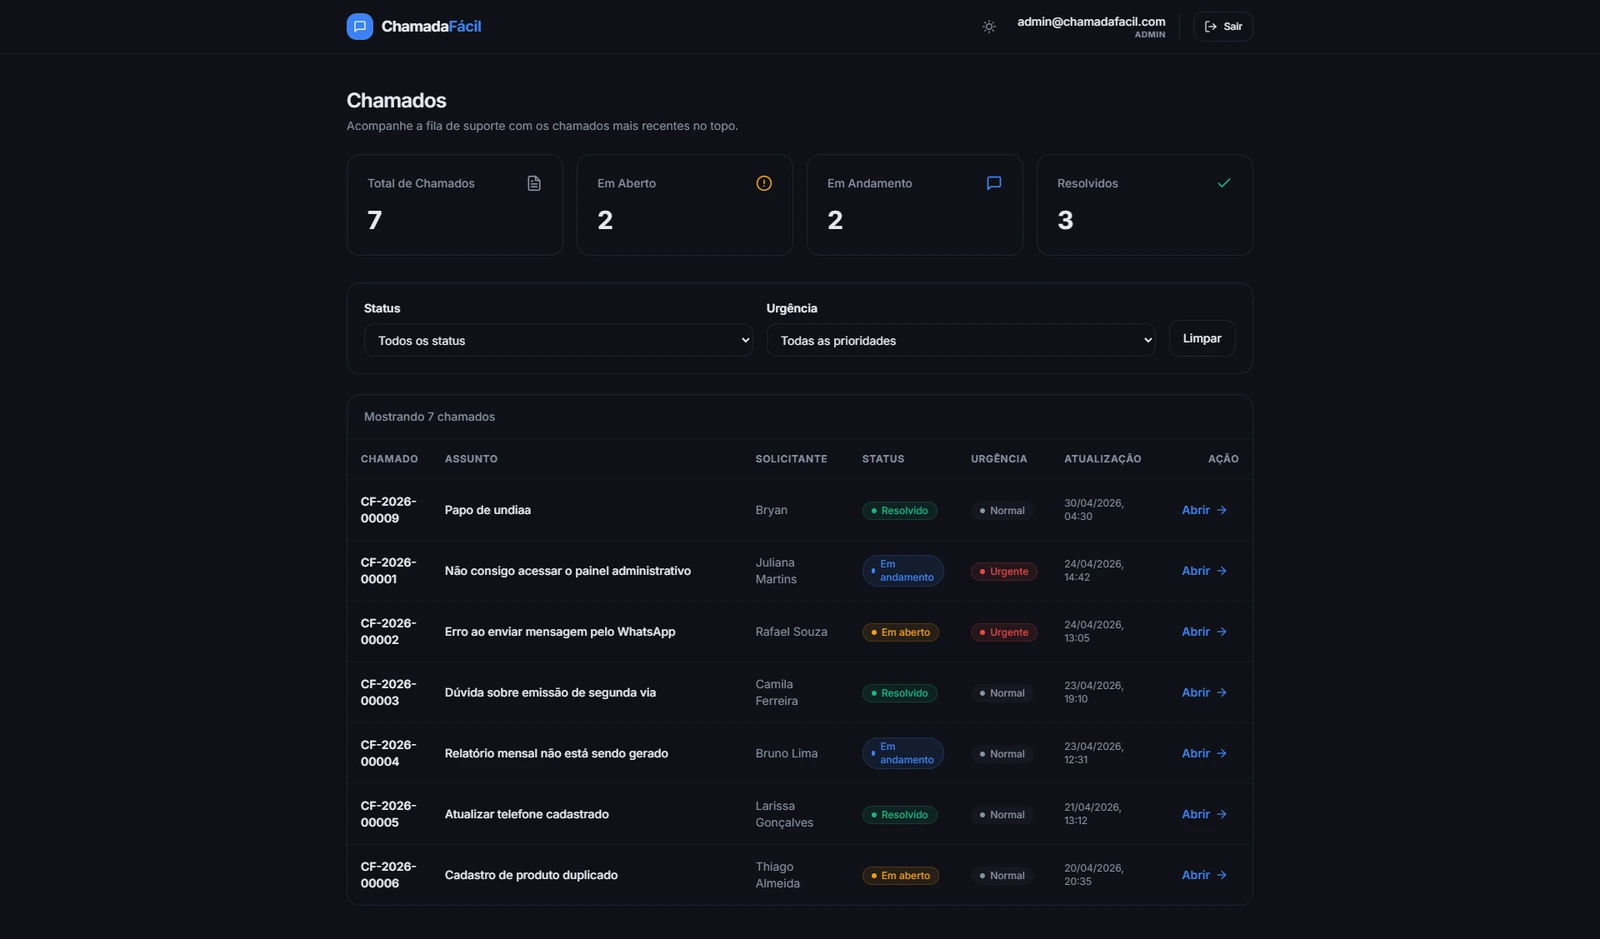Click Abrir arrow icon for Bruno Lima ticket
The height and width of the screenshot is (939, 1600).
coord(1221,754)
